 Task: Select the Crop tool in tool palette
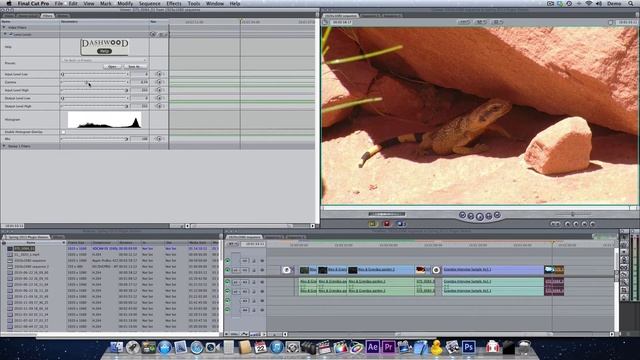[x=624, y=290]
